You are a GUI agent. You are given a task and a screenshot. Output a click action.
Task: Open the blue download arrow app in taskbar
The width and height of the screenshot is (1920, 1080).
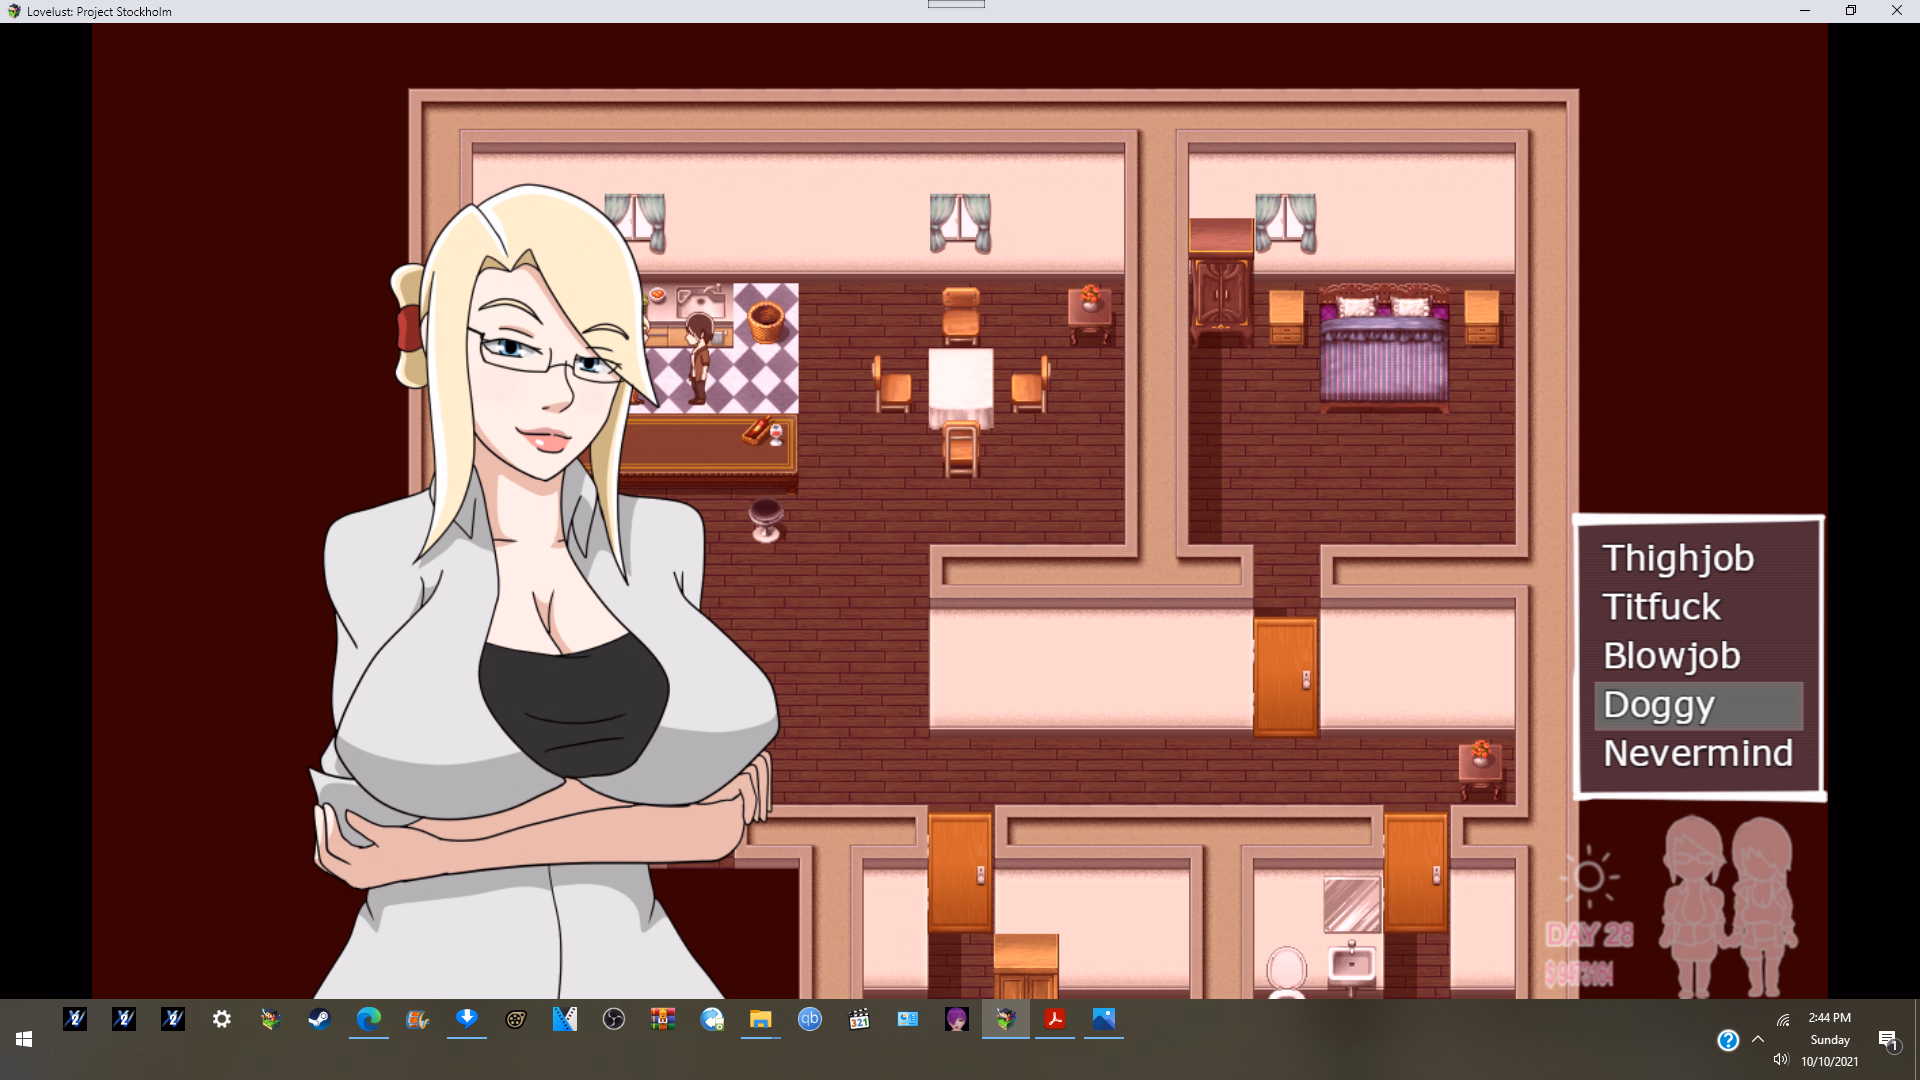[467, 1019]
